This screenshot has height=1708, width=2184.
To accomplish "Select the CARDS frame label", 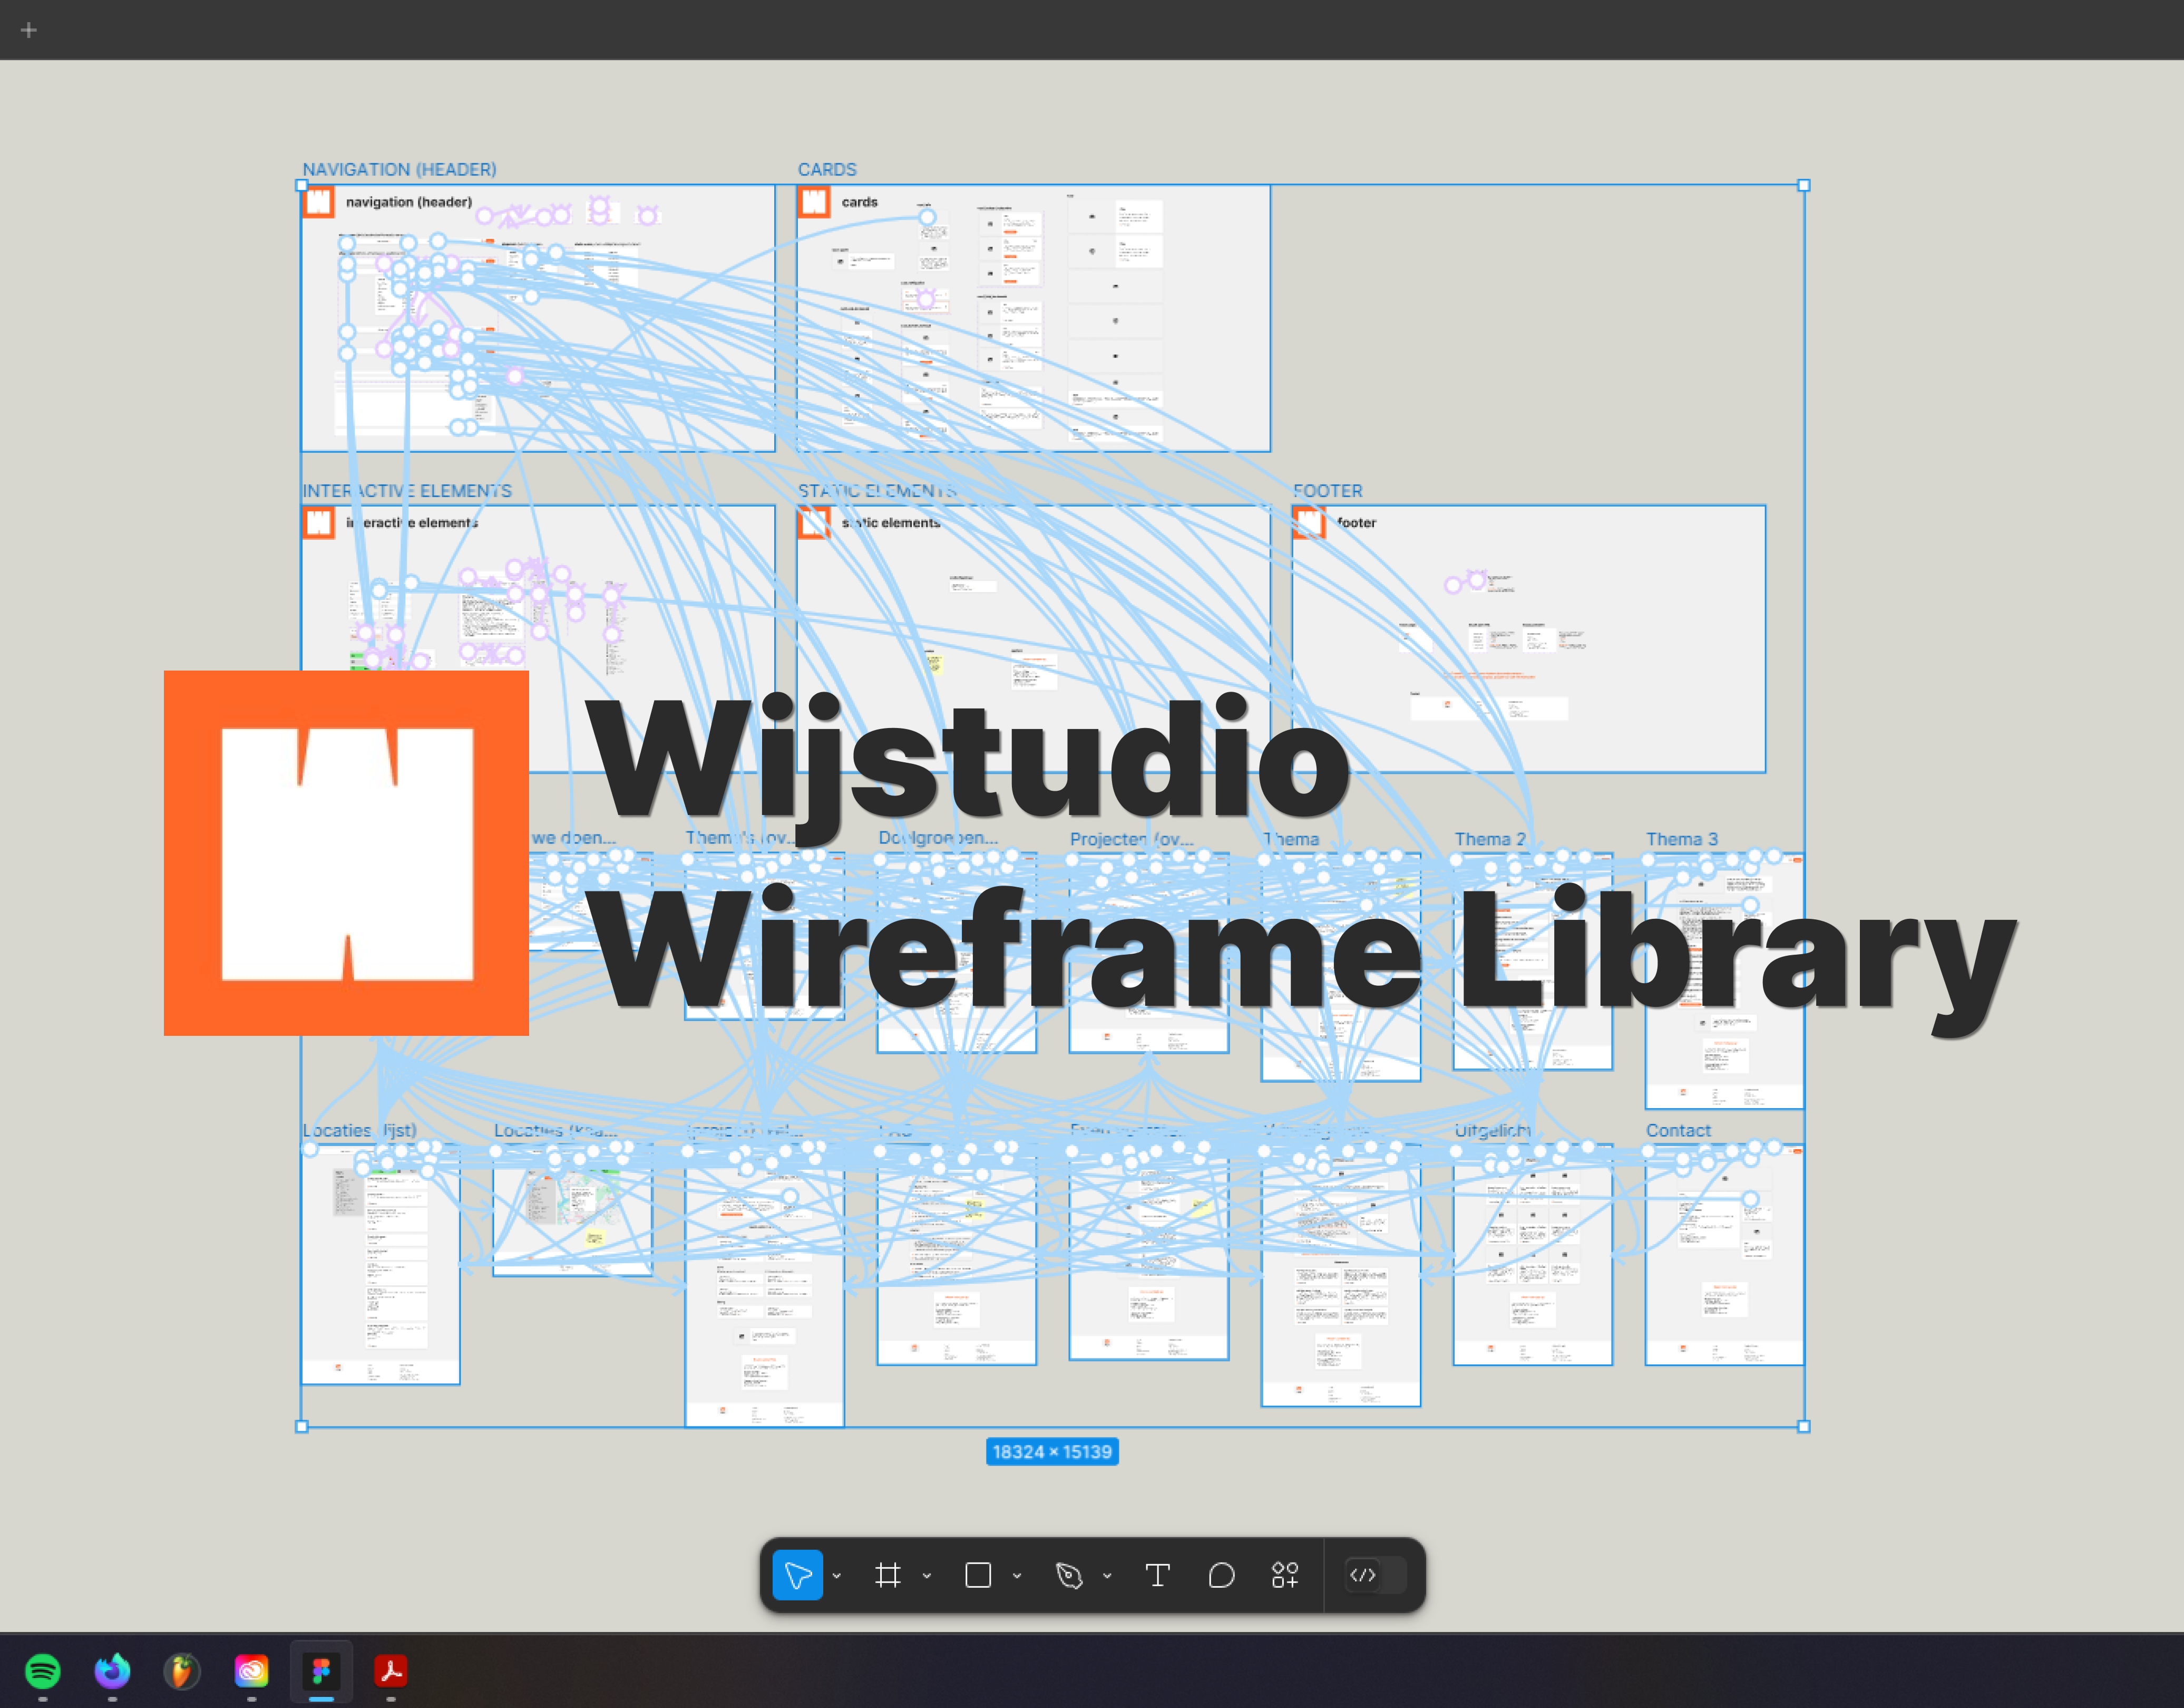I will pyautogui.click(x=827, y=169).
